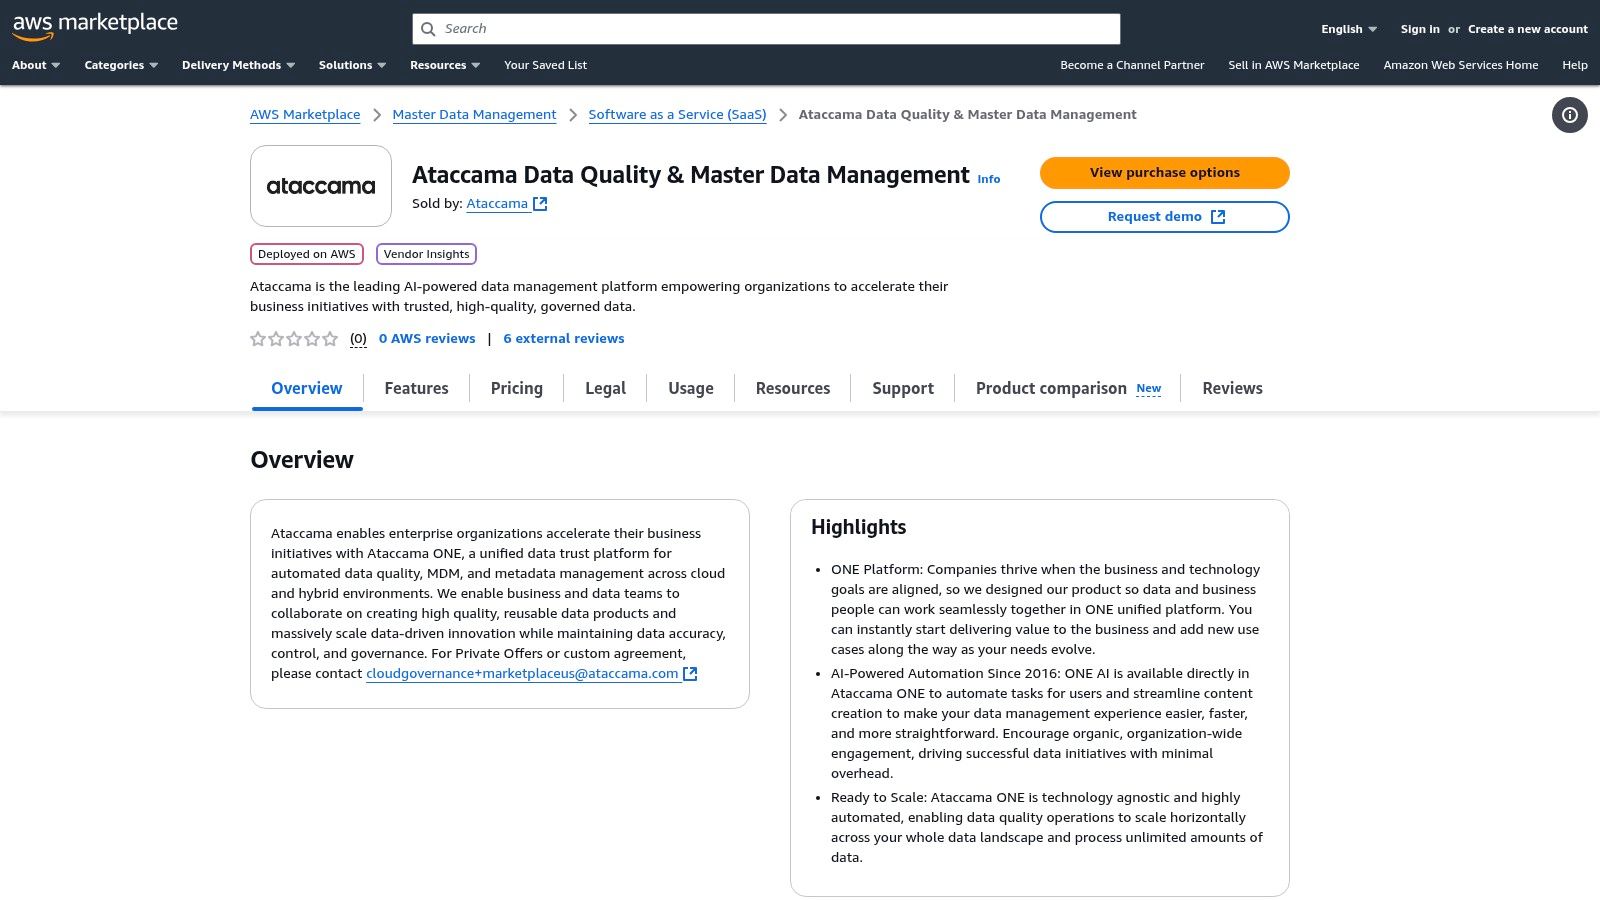Open 0 AWS reviews link
Screen dimensions: 1600x900
(x=427, y=339)
